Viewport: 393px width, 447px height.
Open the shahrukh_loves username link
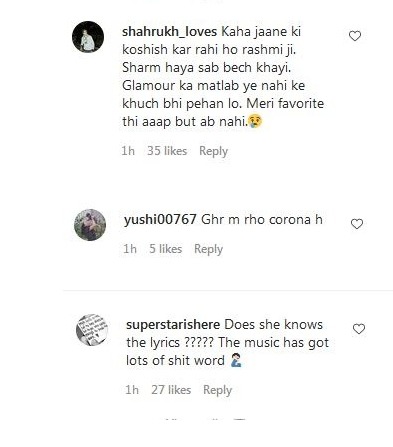[169, 32]
